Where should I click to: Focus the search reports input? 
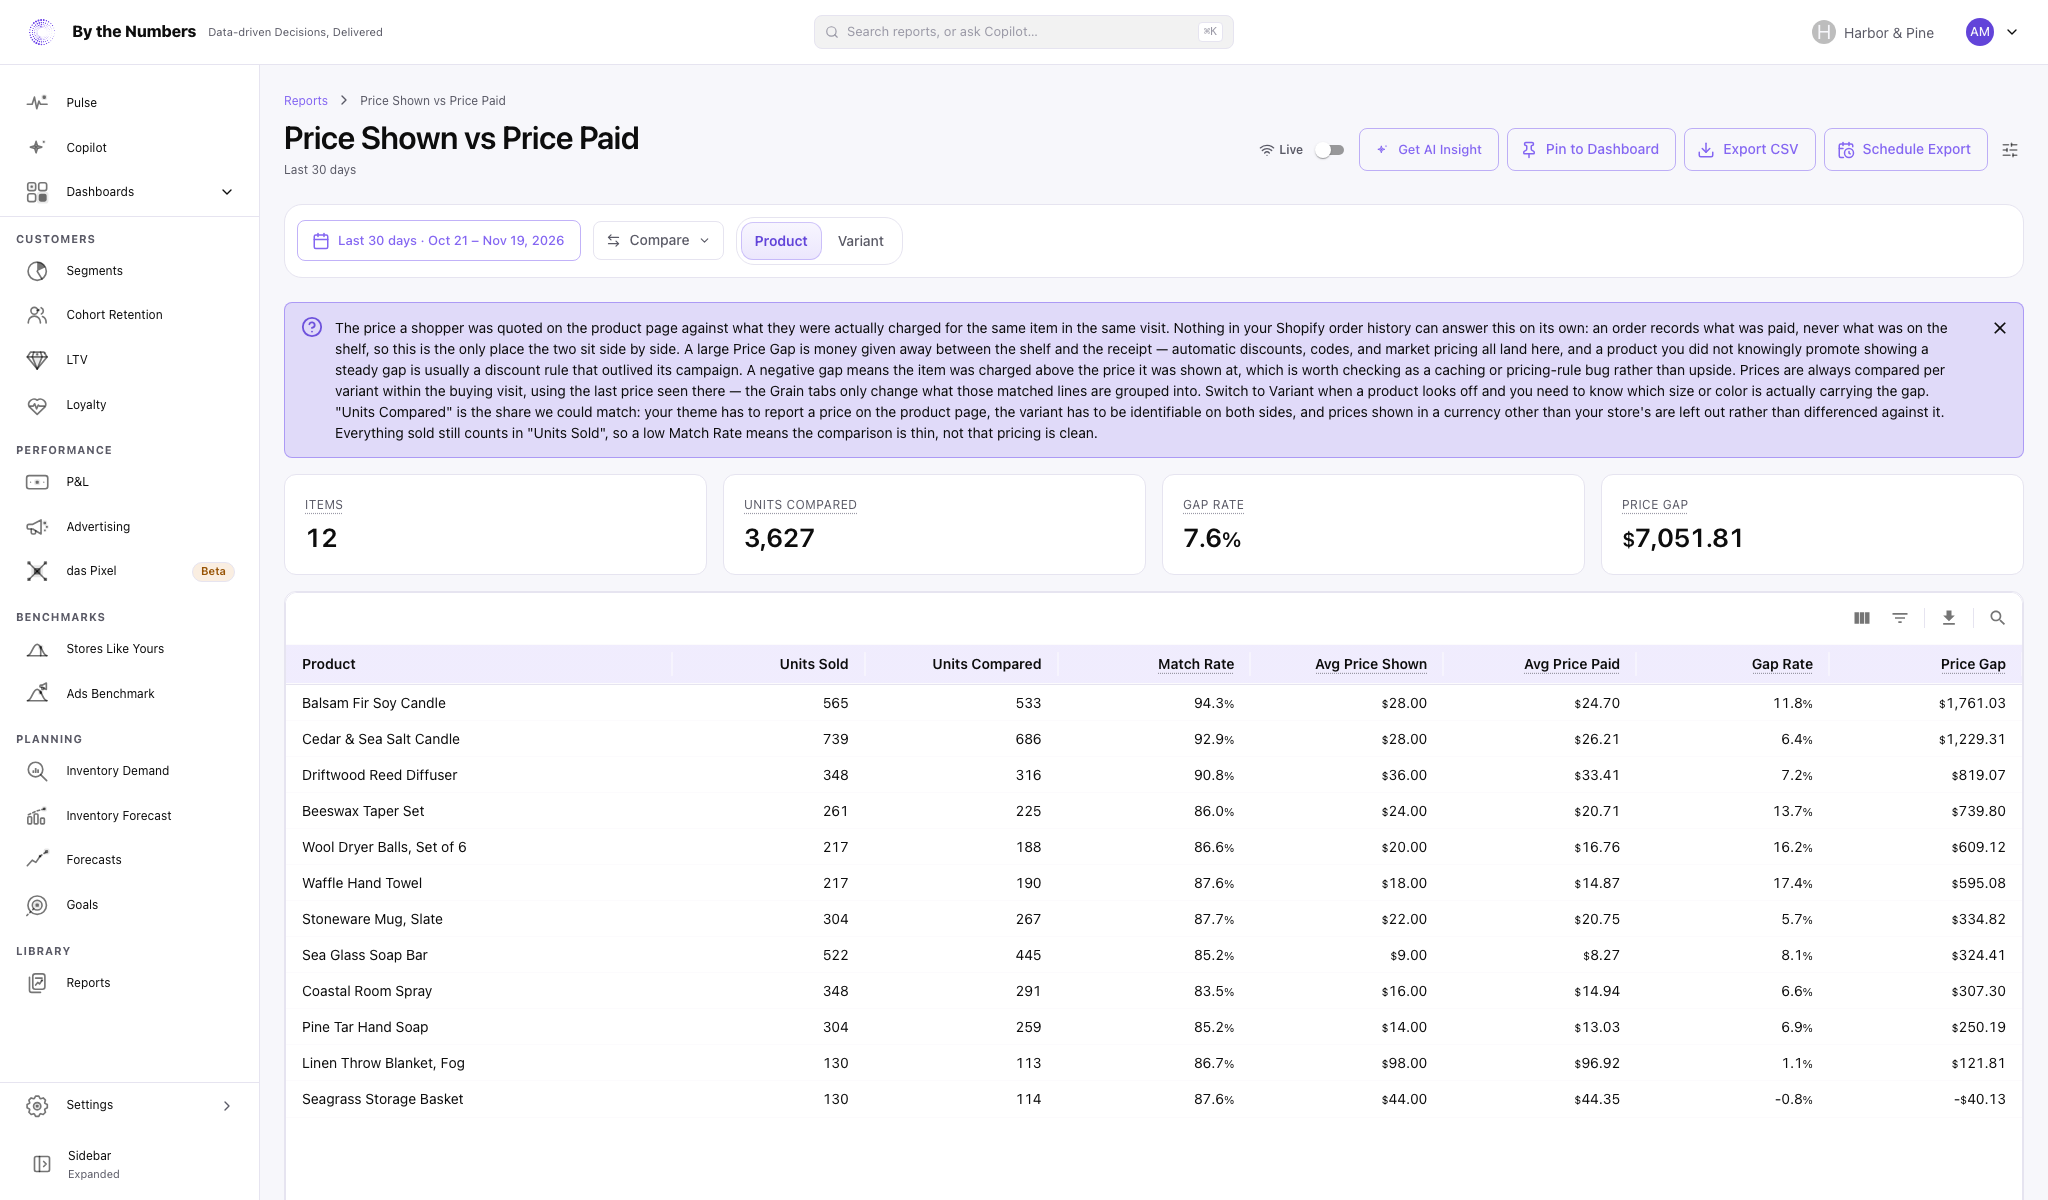point(1023,32)
